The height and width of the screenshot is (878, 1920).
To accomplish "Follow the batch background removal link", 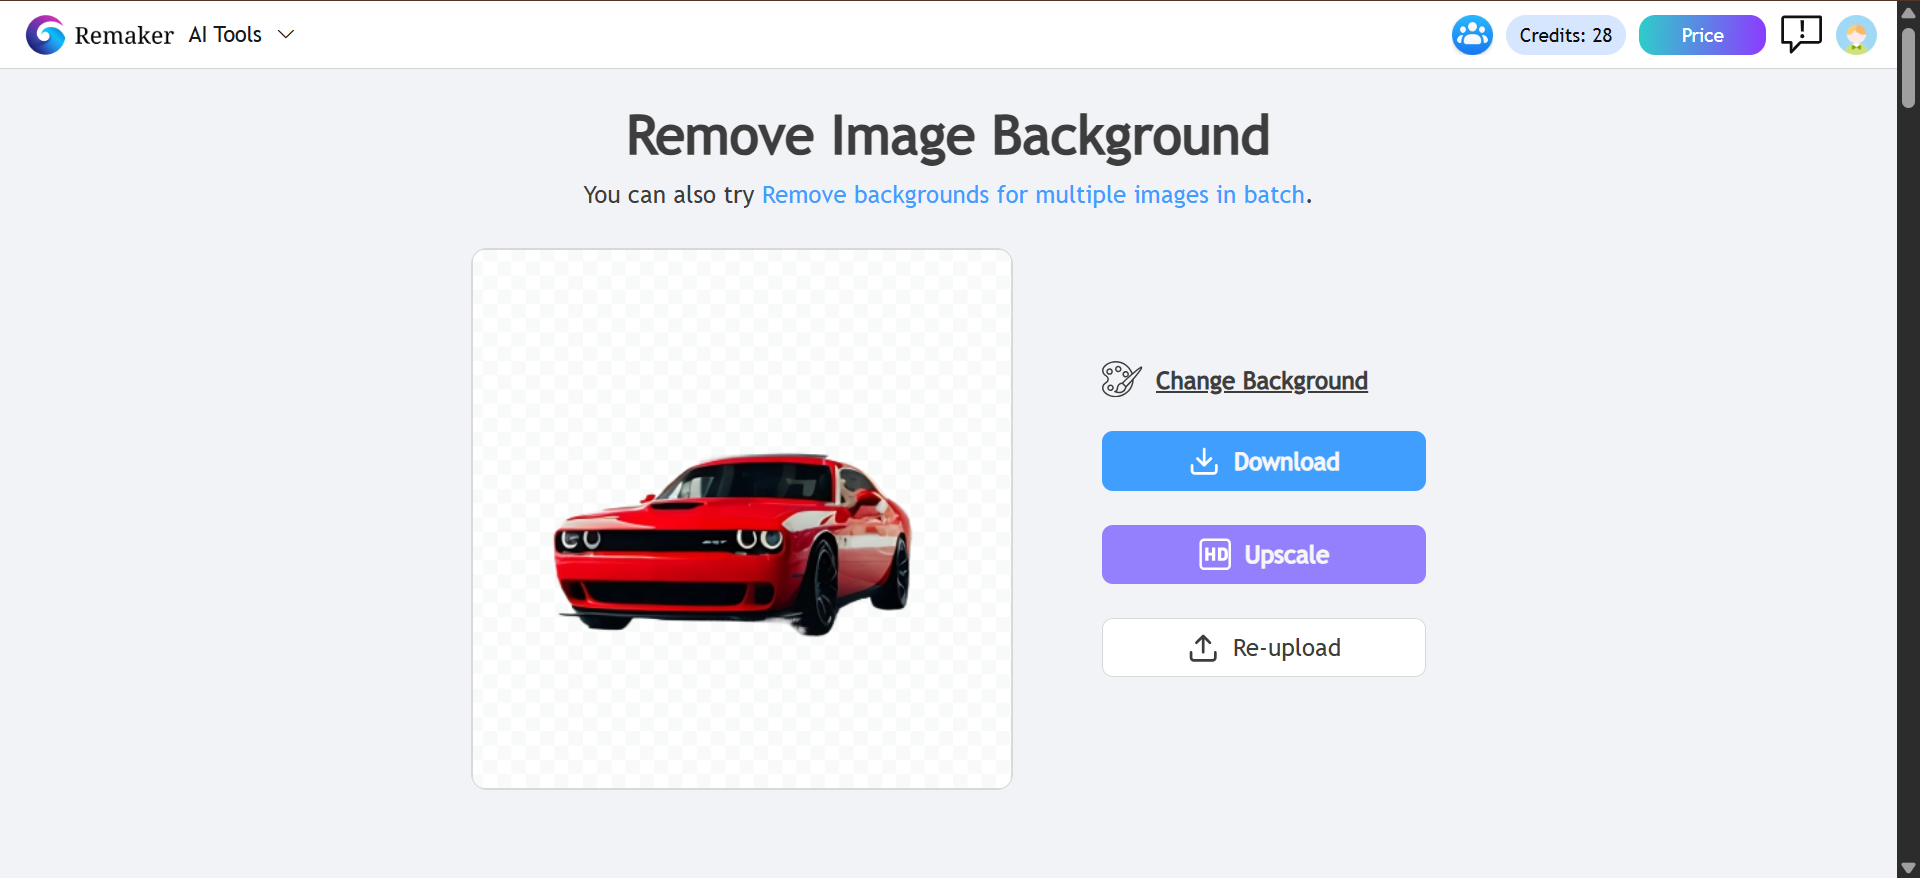I will click(x=1034, y=194).
